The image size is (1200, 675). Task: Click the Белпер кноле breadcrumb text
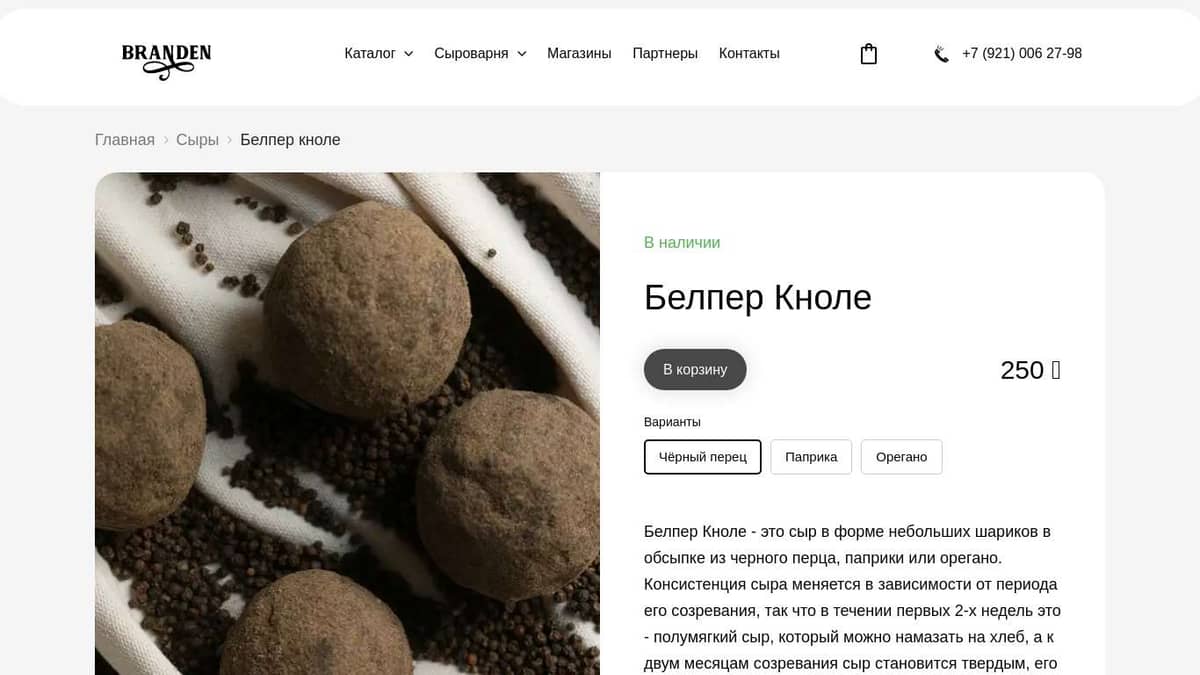tap(290, 140)
